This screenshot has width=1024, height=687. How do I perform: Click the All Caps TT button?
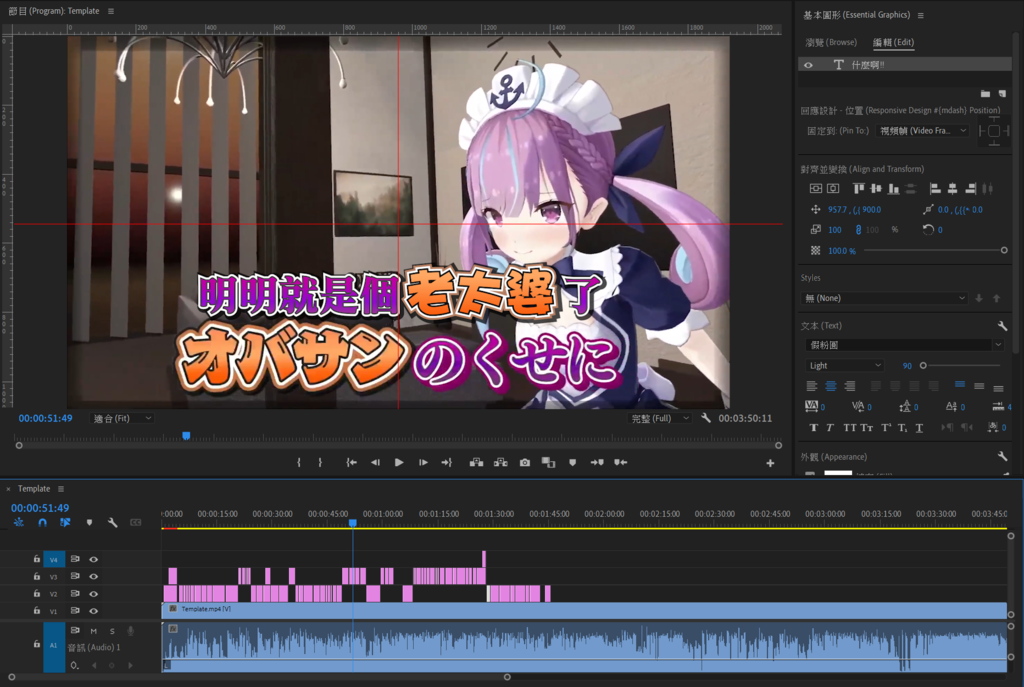click(850, 428)
